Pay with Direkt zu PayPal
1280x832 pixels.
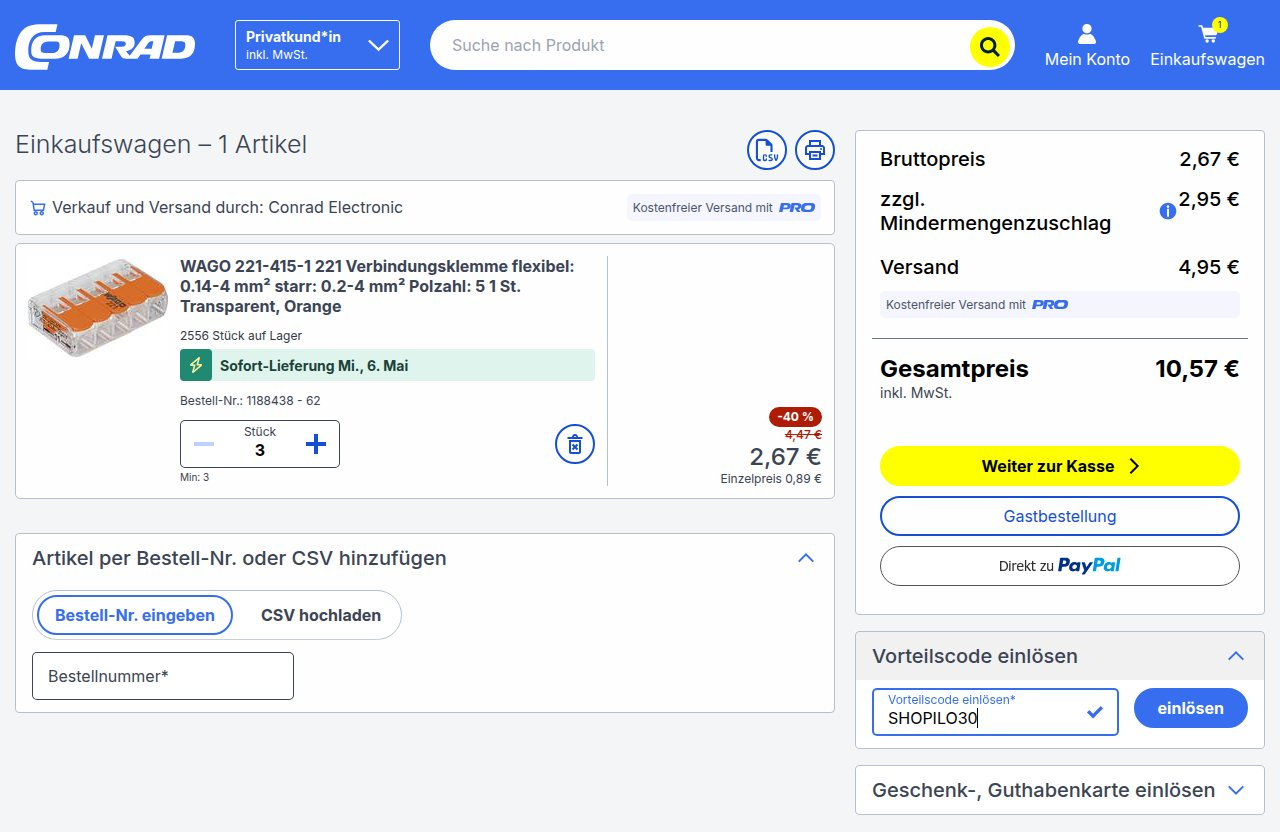coord(1060,565)
